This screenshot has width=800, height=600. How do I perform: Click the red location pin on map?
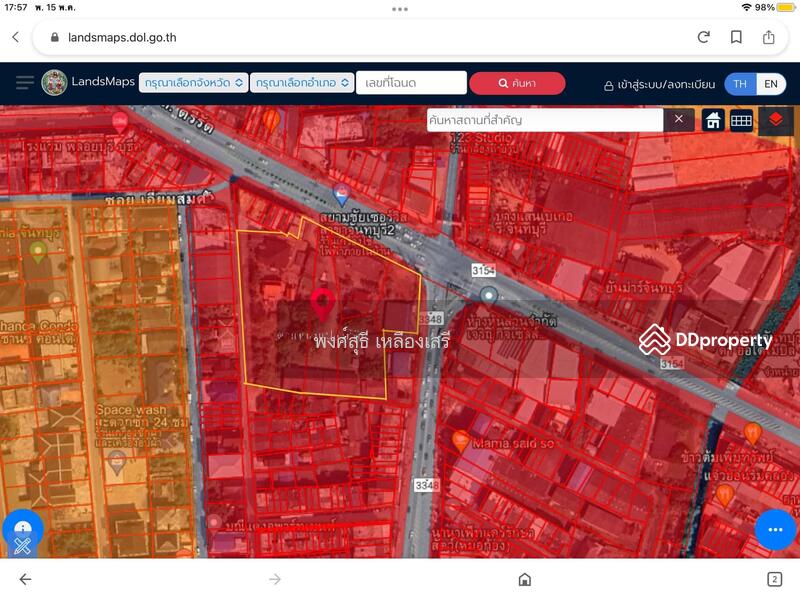(322, 303)
